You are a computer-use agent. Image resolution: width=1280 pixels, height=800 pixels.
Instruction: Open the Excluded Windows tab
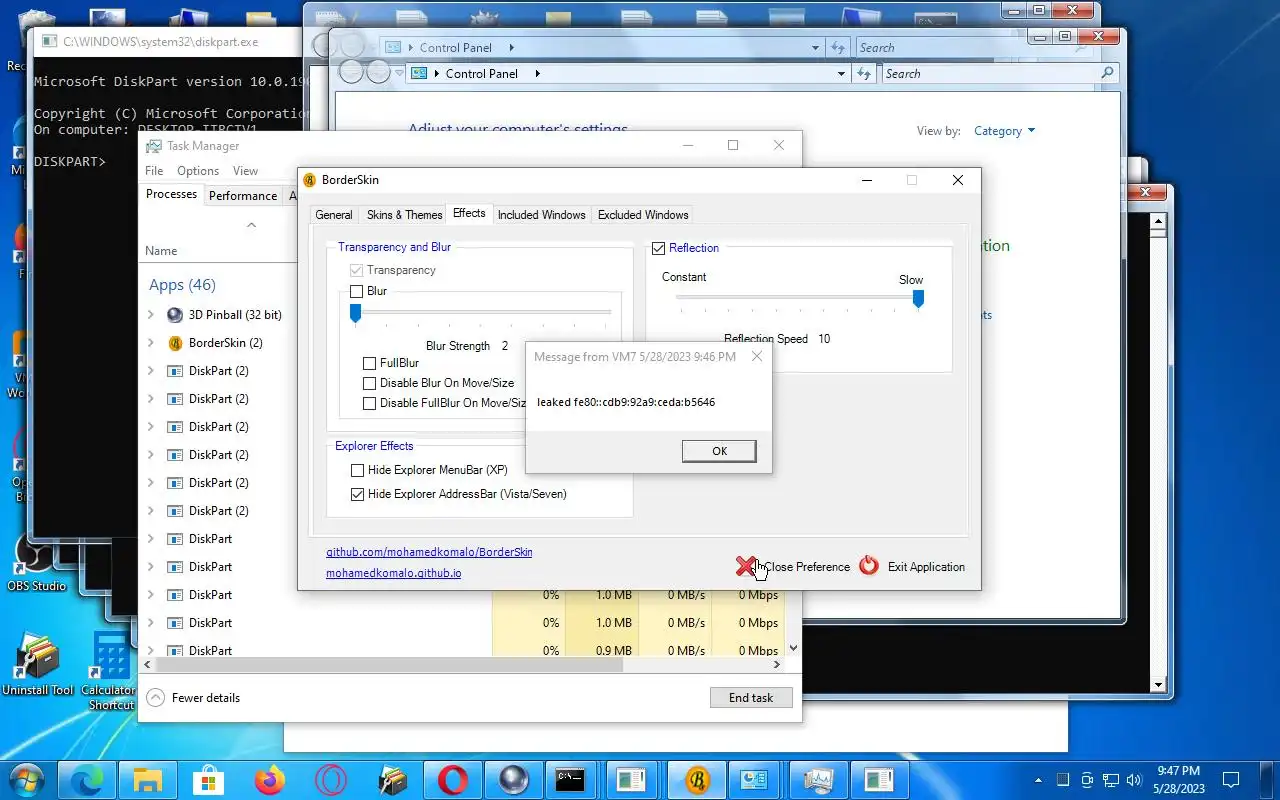(x=643, y=215)
